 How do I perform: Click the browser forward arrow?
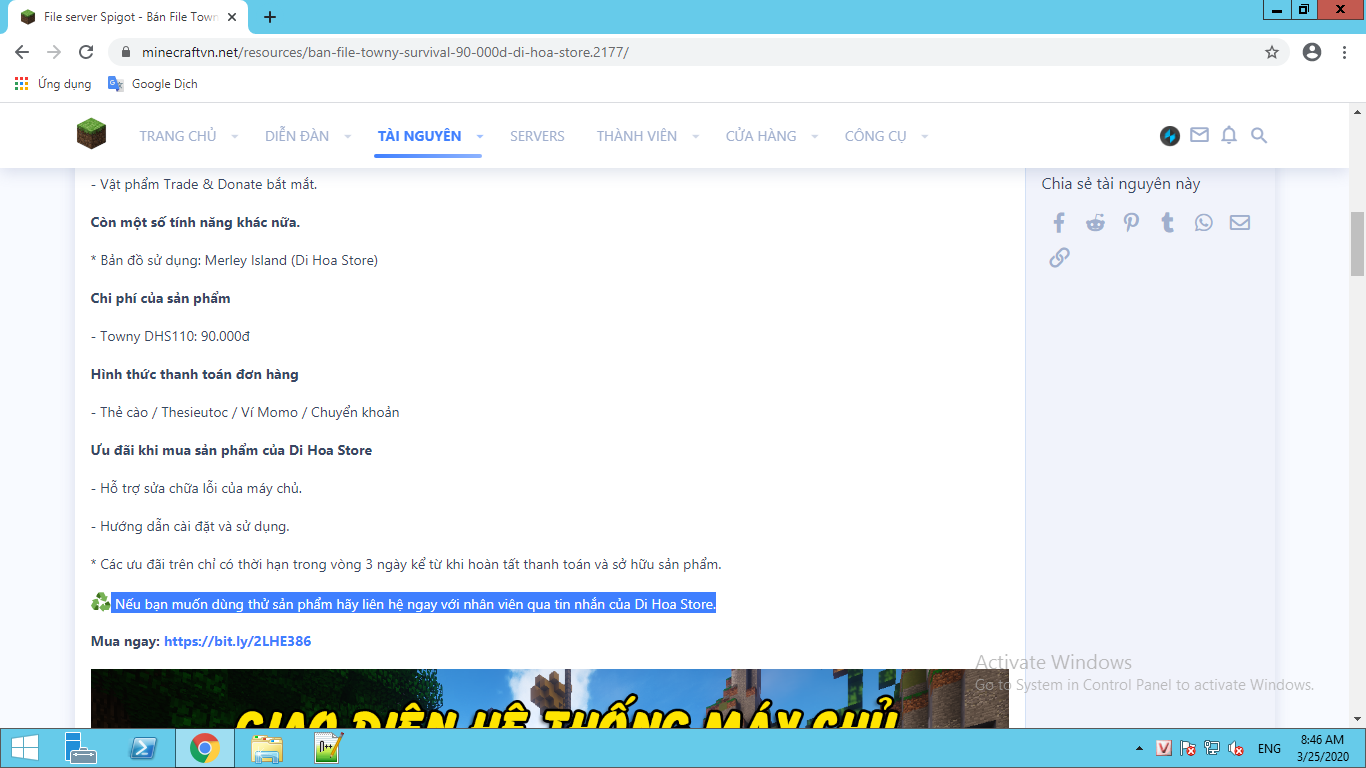point(54,52)
